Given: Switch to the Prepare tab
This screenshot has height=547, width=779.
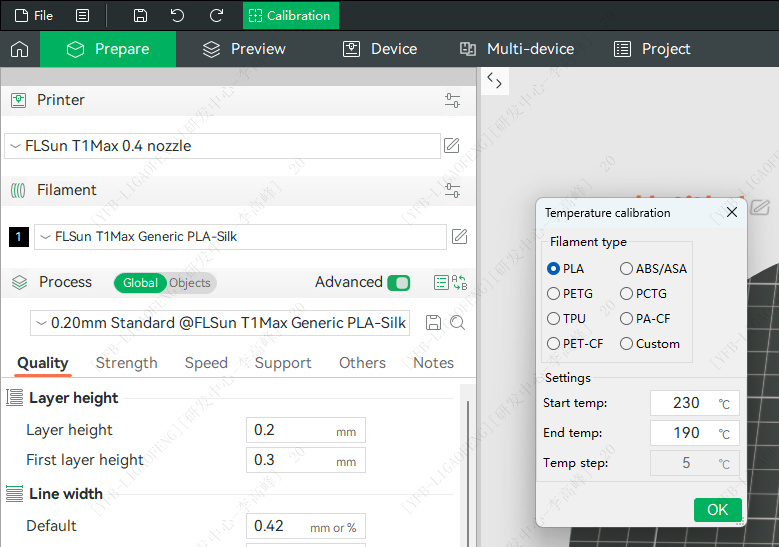Looking at the screenshot, I should coord(108,49).
